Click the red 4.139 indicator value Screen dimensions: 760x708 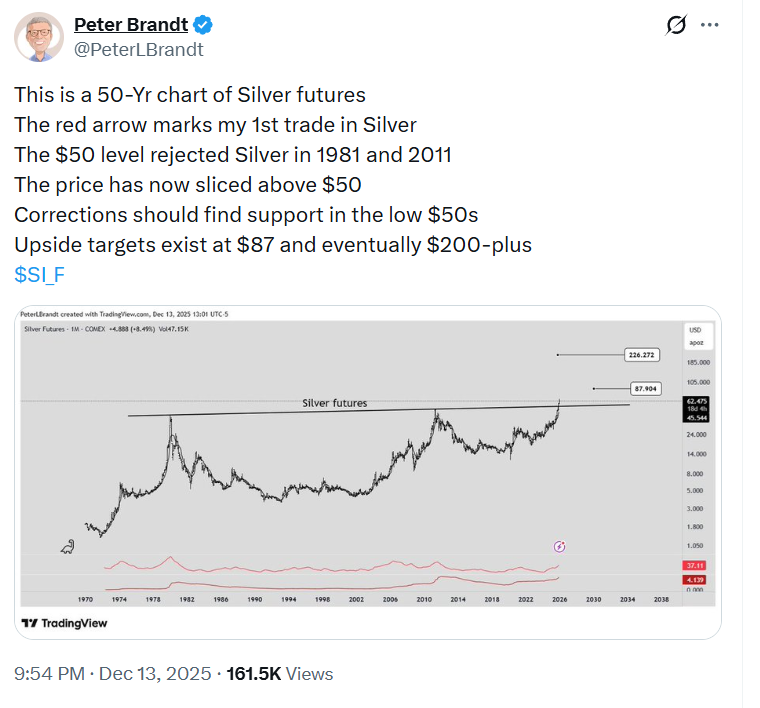[696, 579]
